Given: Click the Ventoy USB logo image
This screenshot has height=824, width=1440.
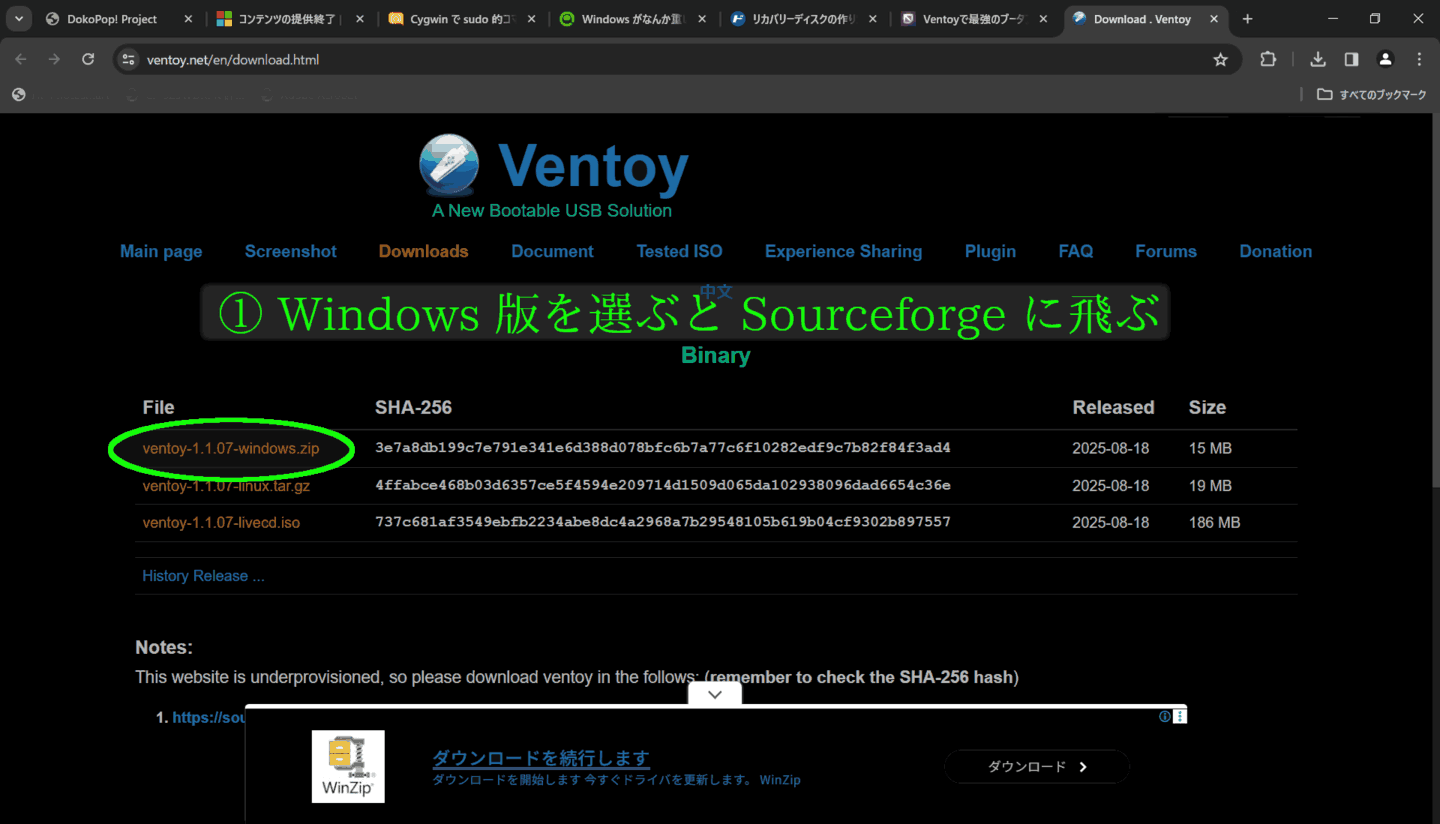Looking at the screenshot, I should coord(449,165).
